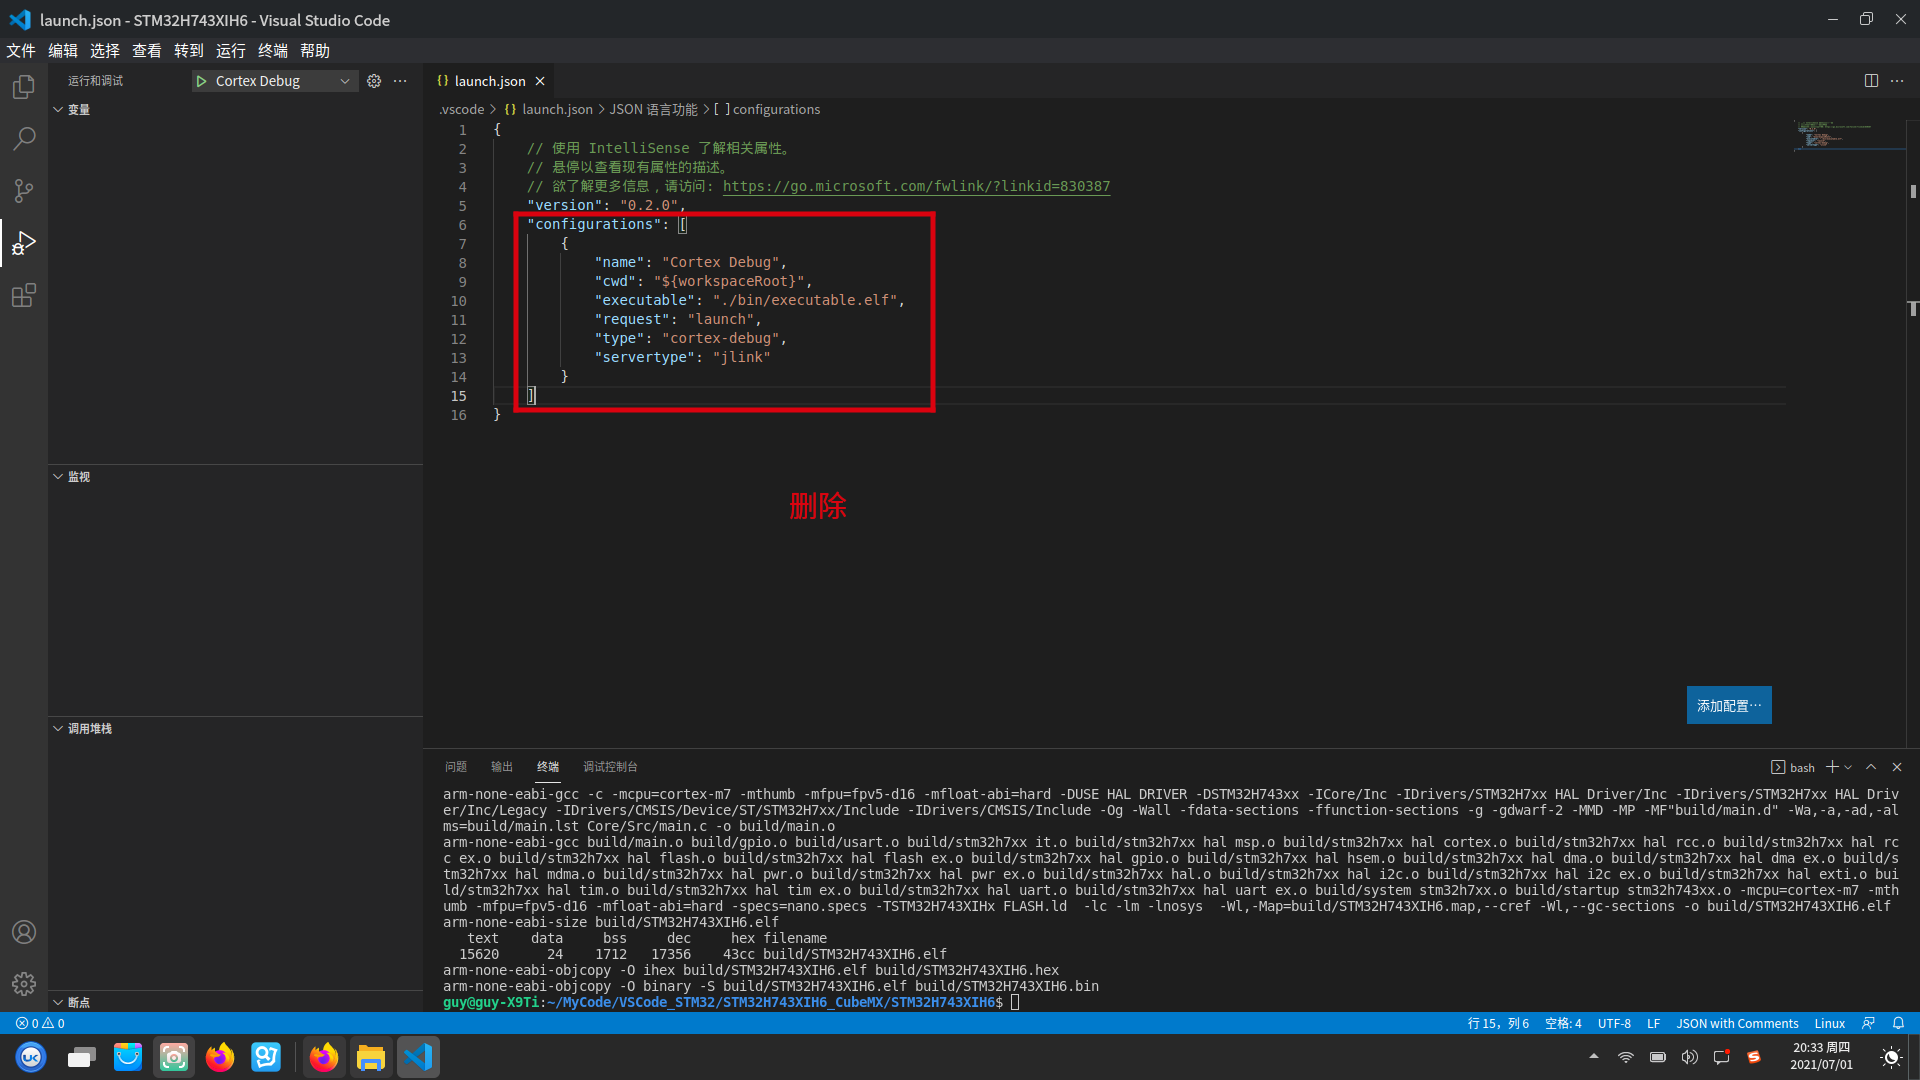
Task: Open the 选择 menu
Action: click(x=105, y=51)
